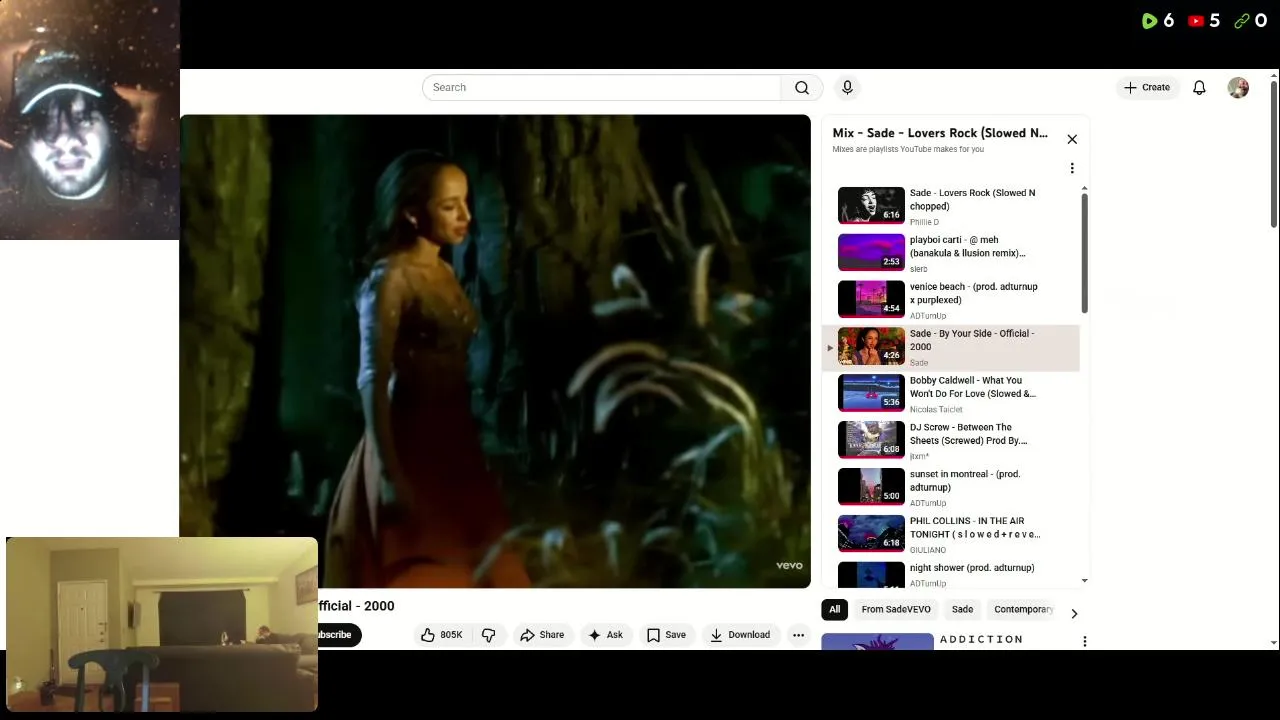Click the playlist scrollbar up arrow
The width and height of the screenshot is (1280, 720).
[1084, 189]
